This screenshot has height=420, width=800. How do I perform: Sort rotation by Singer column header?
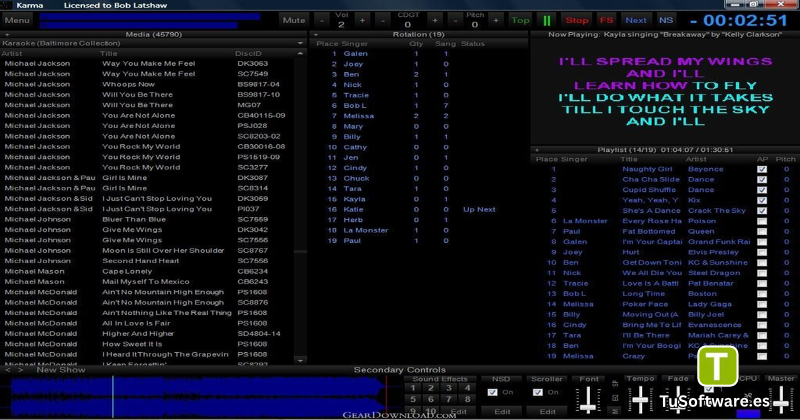pos(355,44)
